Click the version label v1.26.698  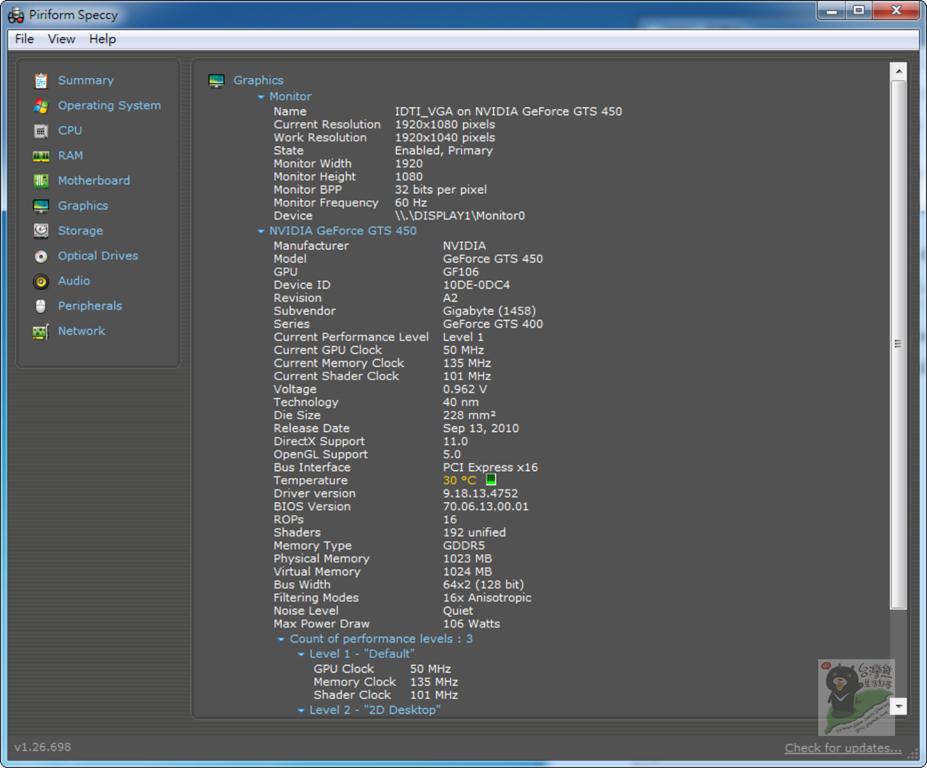(x=43, y=747)
